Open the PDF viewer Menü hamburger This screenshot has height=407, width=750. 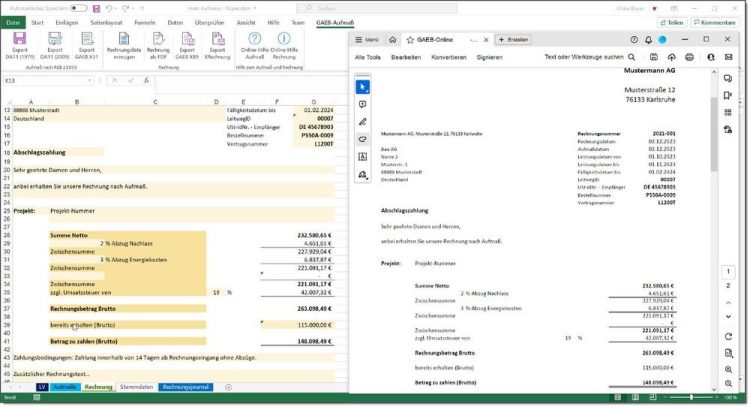(x=366, y=39)
